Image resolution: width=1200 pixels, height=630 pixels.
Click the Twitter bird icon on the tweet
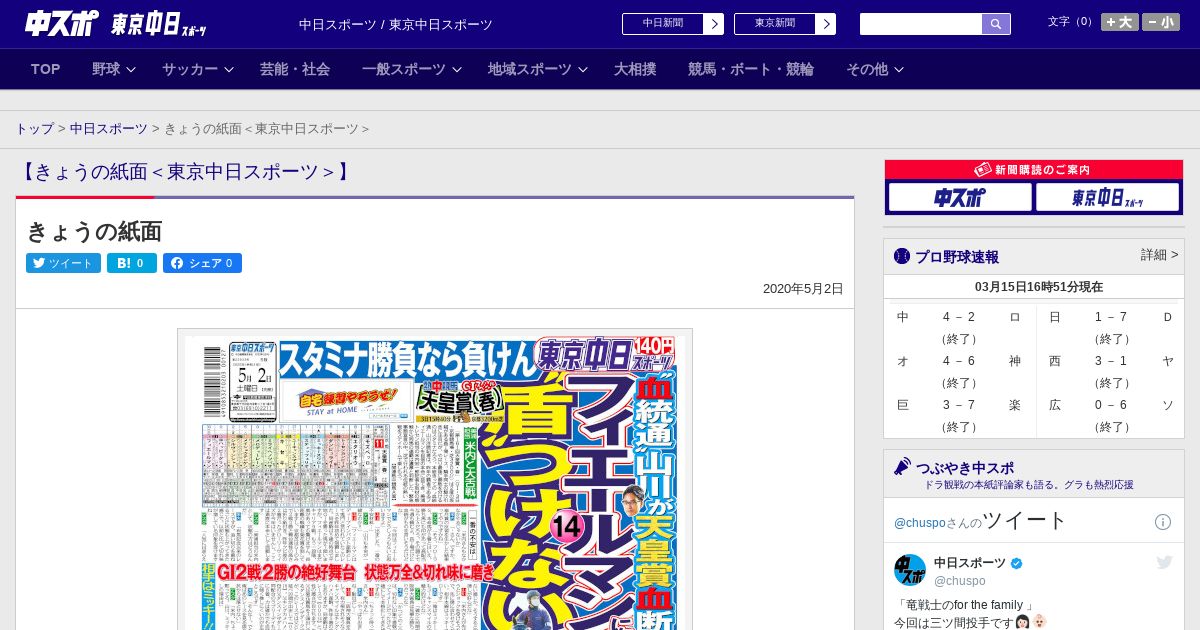click(x=1164, y=562)
